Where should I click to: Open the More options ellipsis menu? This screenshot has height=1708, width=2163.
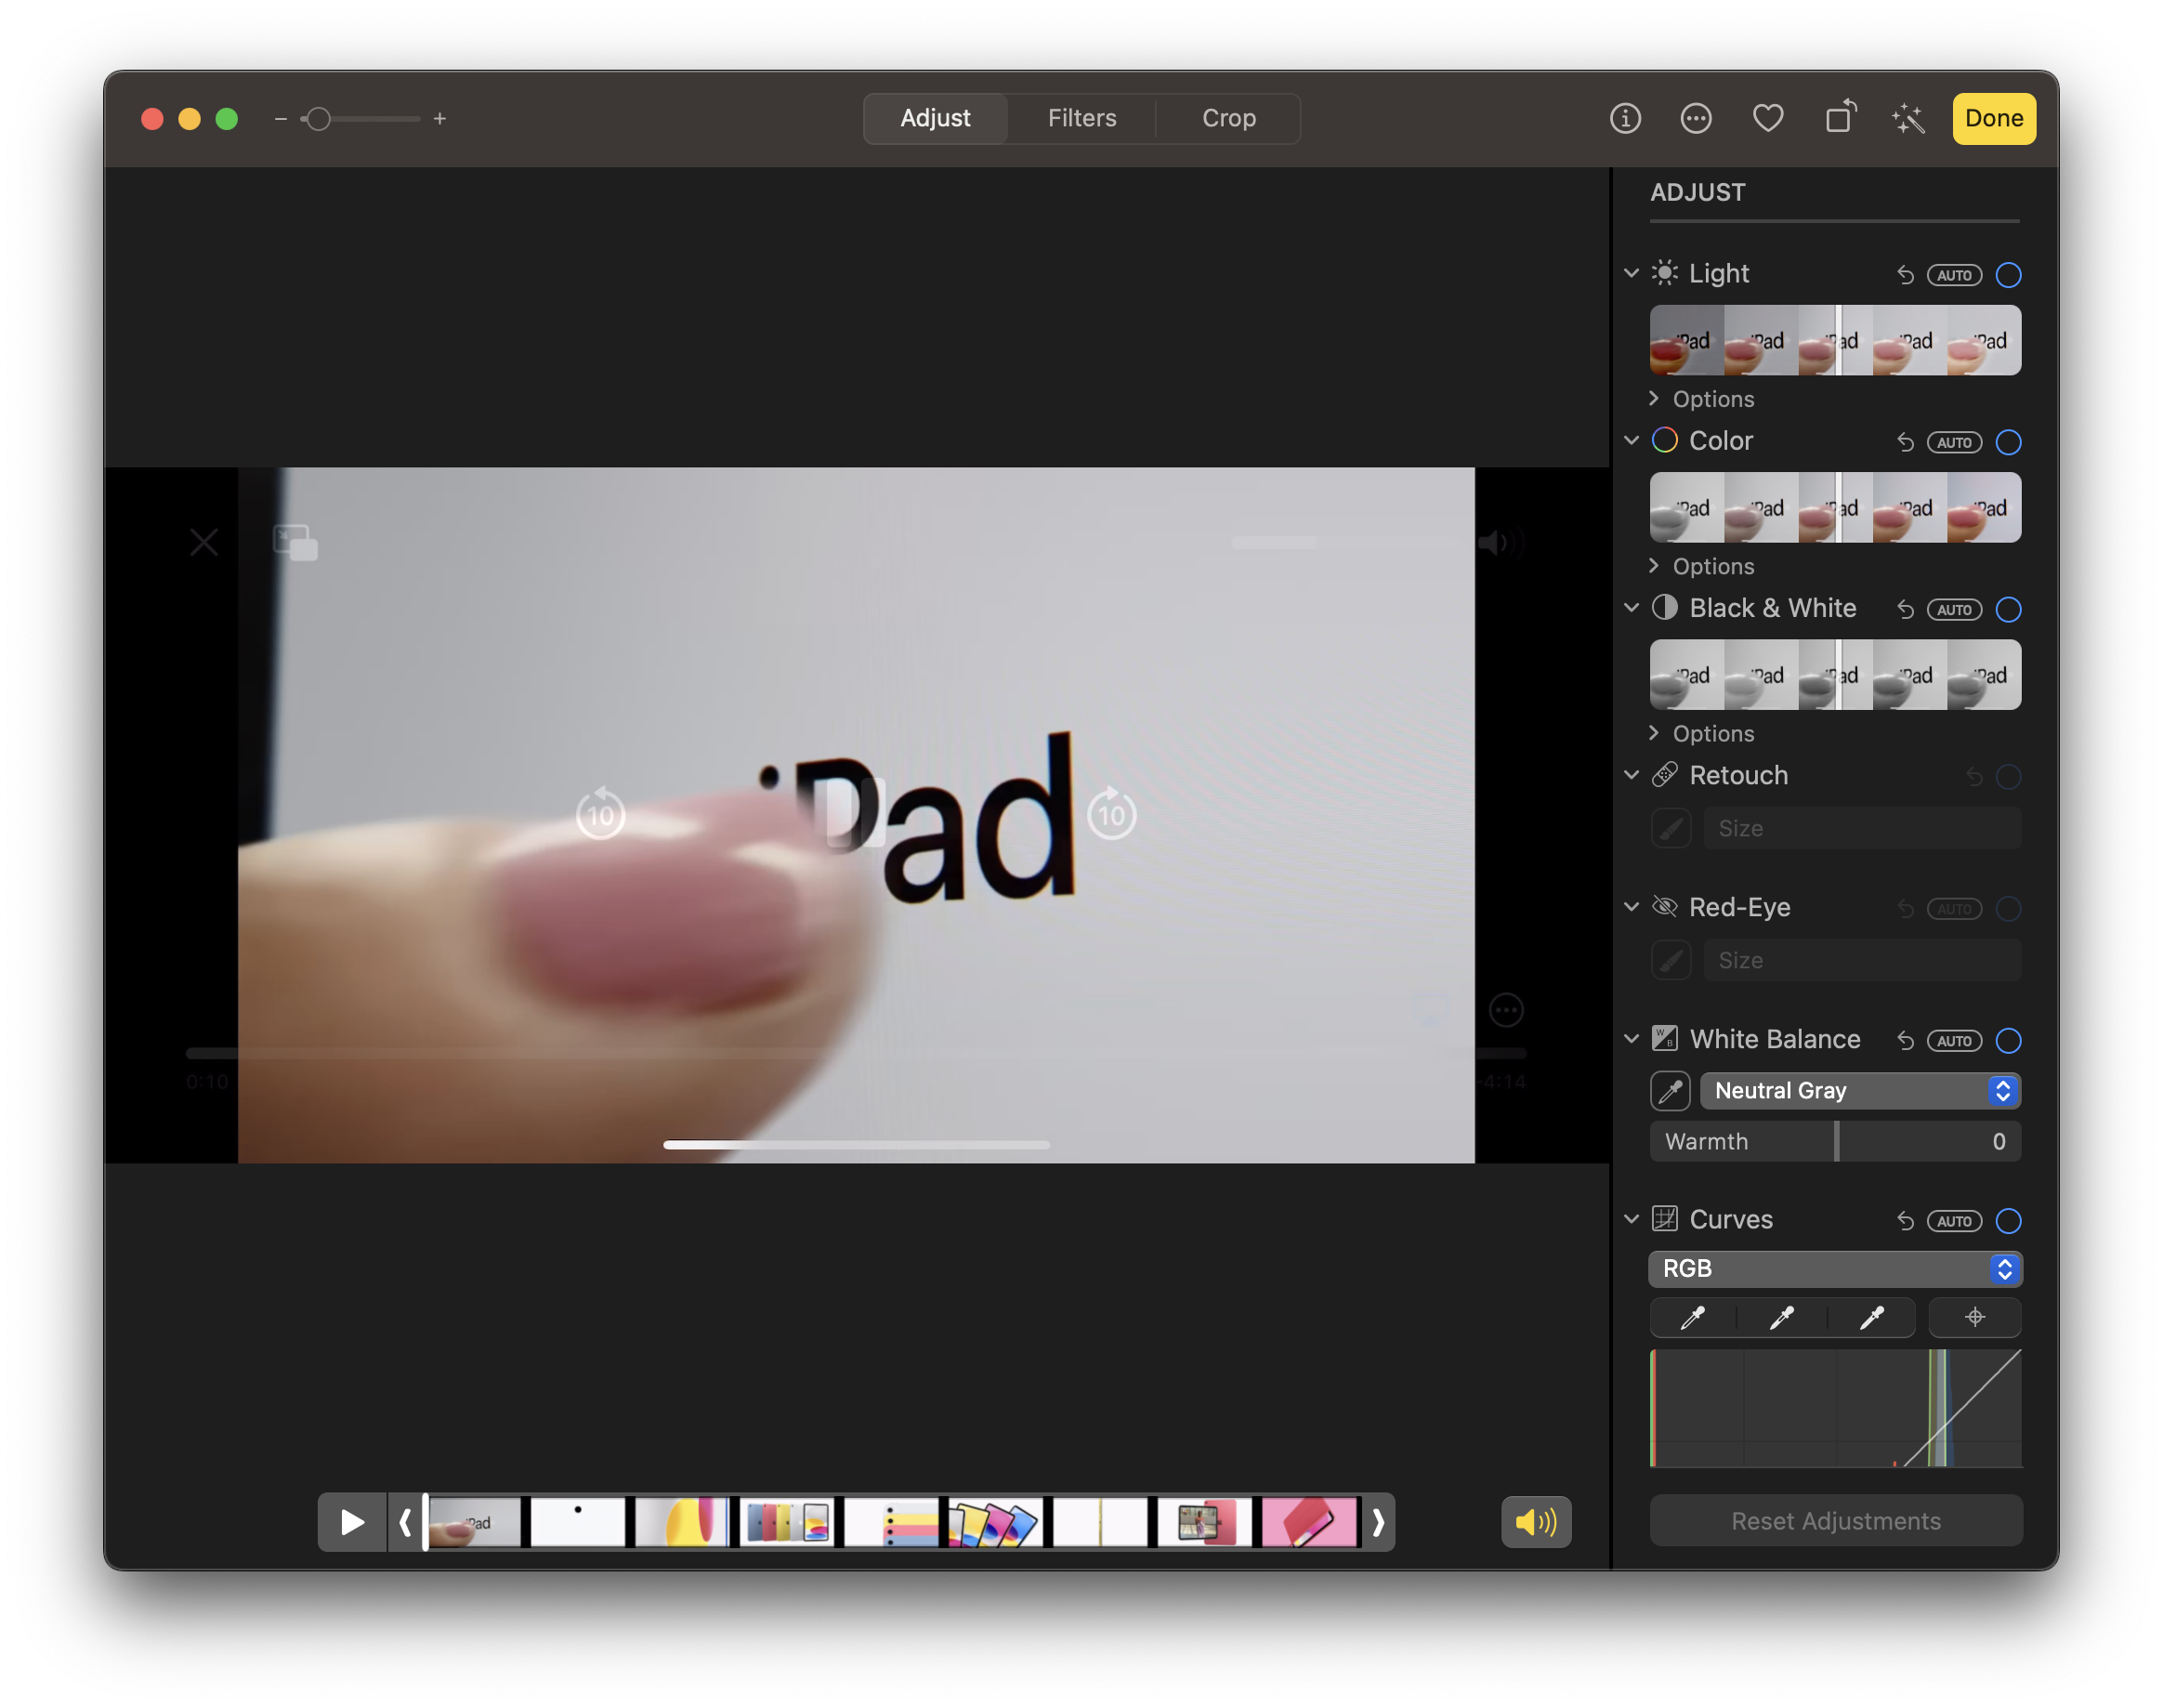coord(1696,119)
